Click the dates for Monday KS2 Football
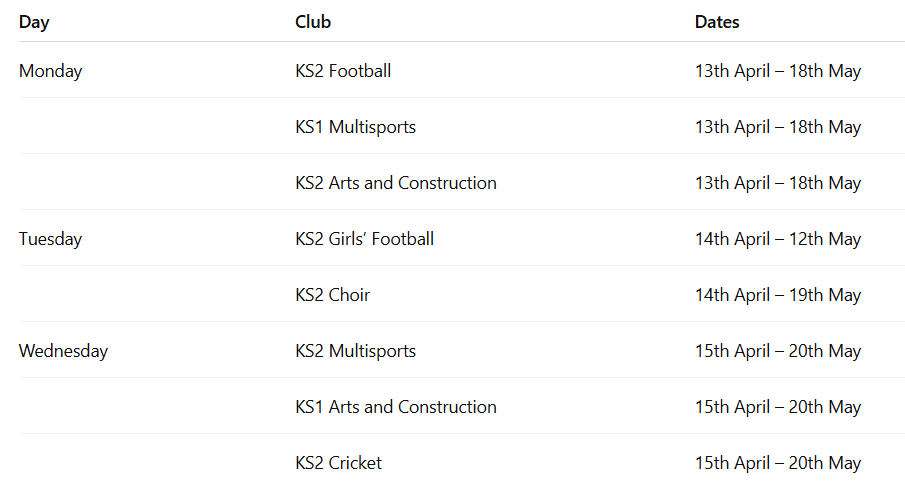905x502 pixels. click(x=778, y=71)
